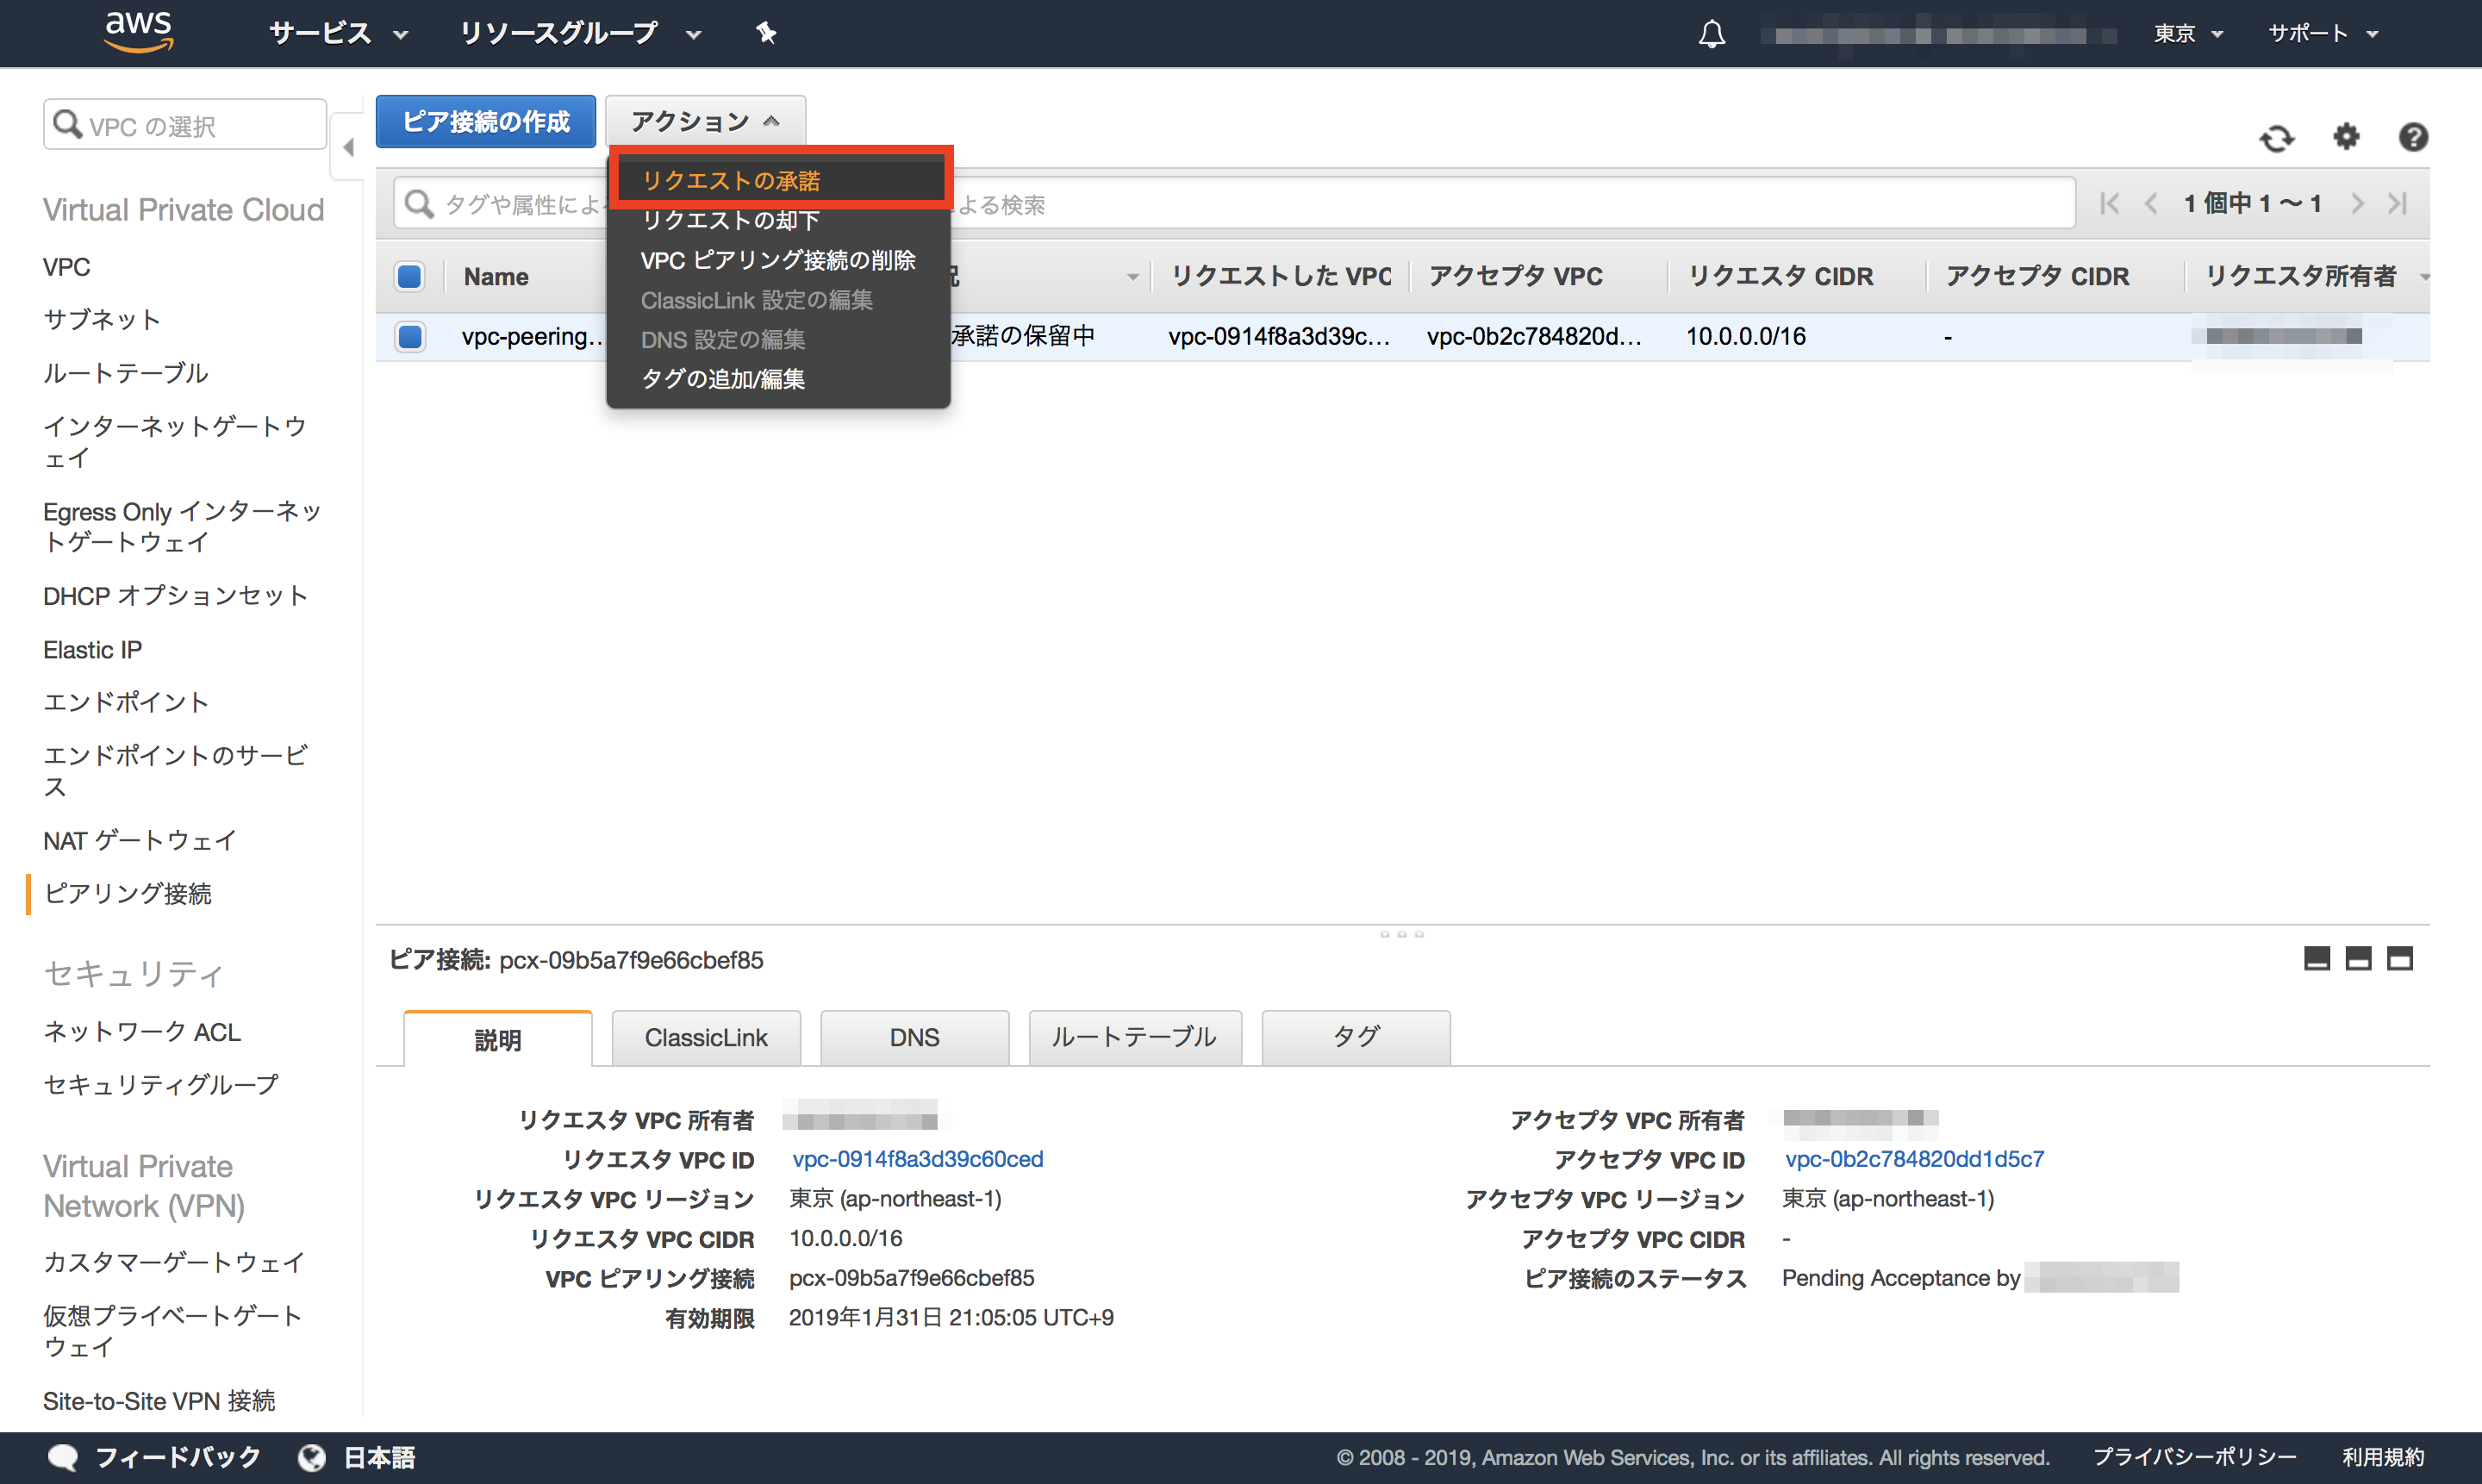Open the settings gear icon
Screen dimensions: 2482x1484
(2346, 138)
